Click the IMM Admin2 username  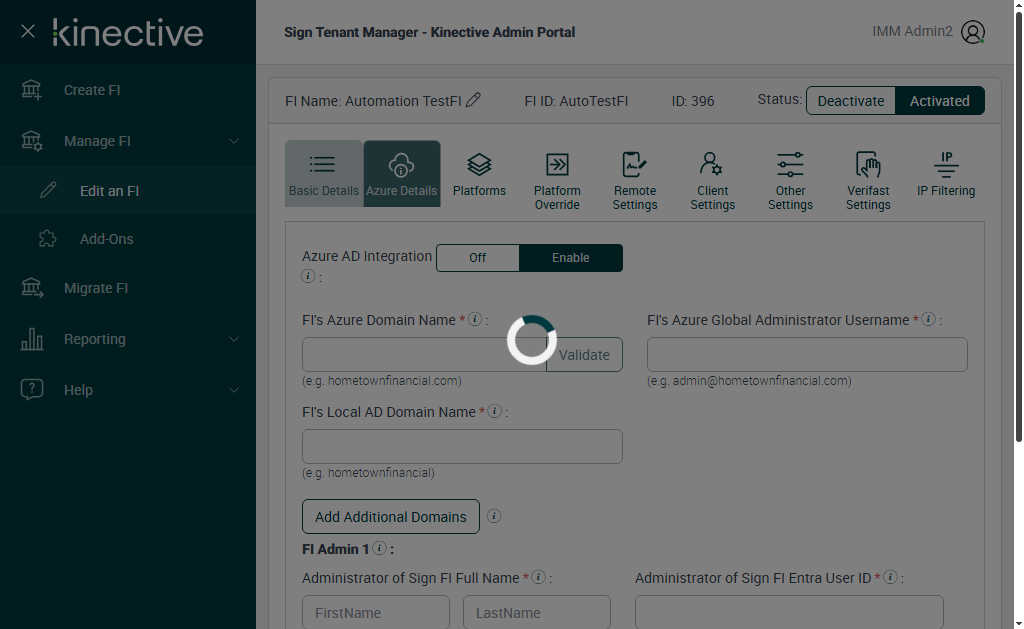click(x=912, y=31)
